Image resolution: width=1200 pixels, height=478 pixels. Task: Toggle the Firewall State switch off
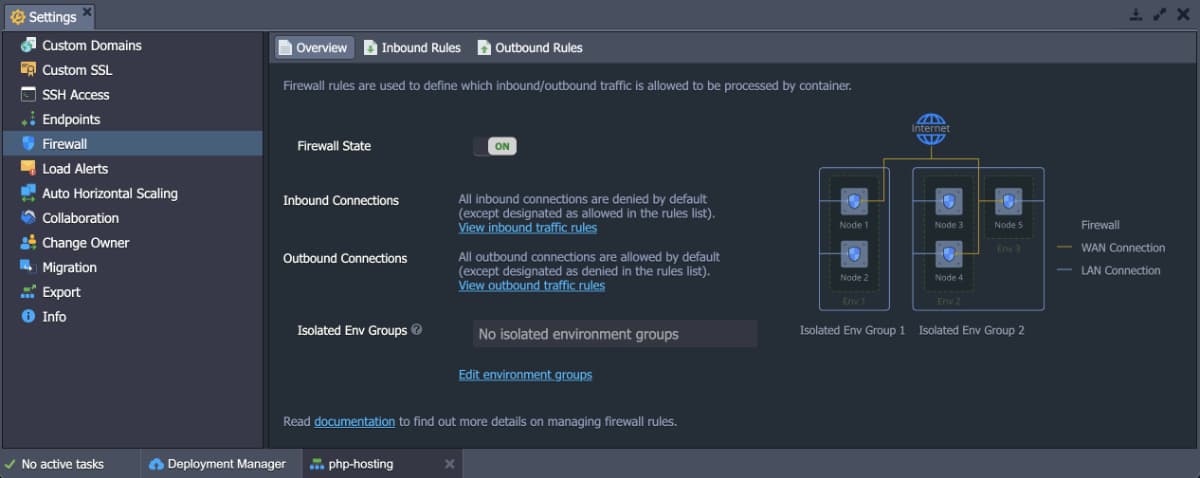(x=495, y=146)
